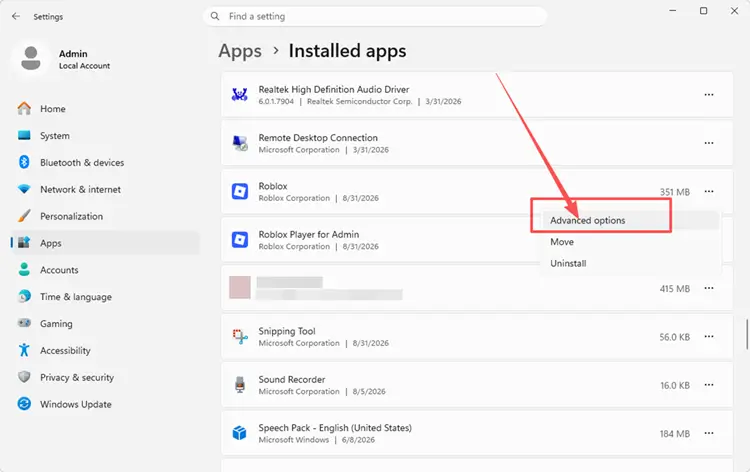Open more options for Remote Desktop Connection

pyautogui.click(x=709, y=143)
